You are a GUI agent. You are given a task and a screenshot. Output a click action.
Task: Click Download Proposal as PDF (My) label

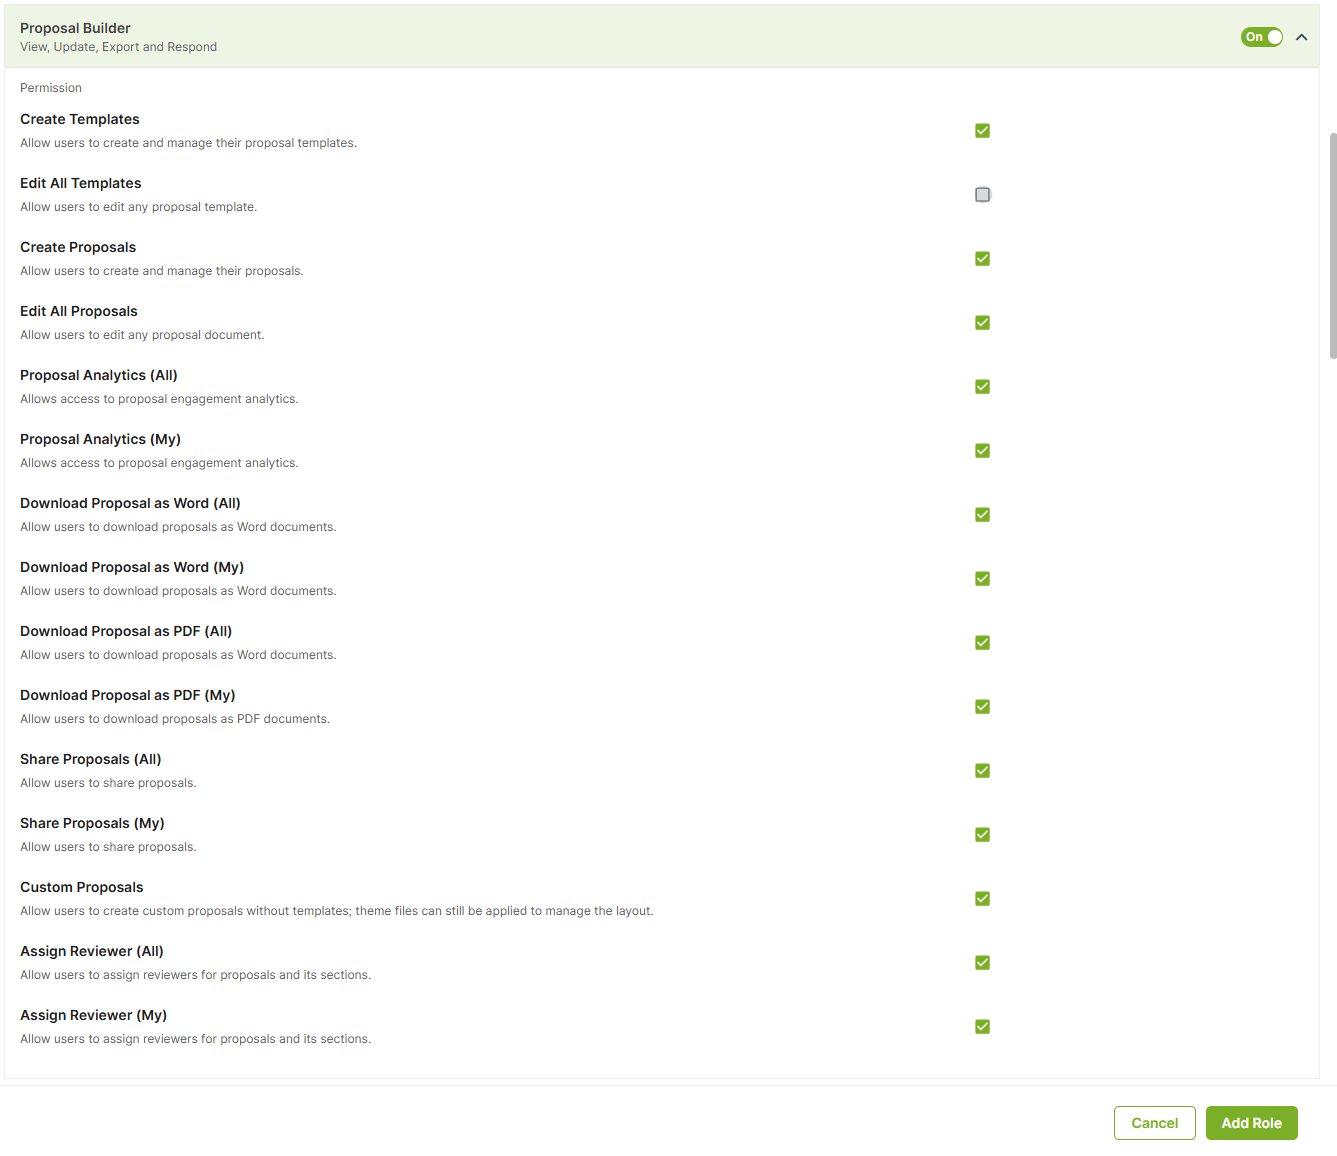[128, 695]
